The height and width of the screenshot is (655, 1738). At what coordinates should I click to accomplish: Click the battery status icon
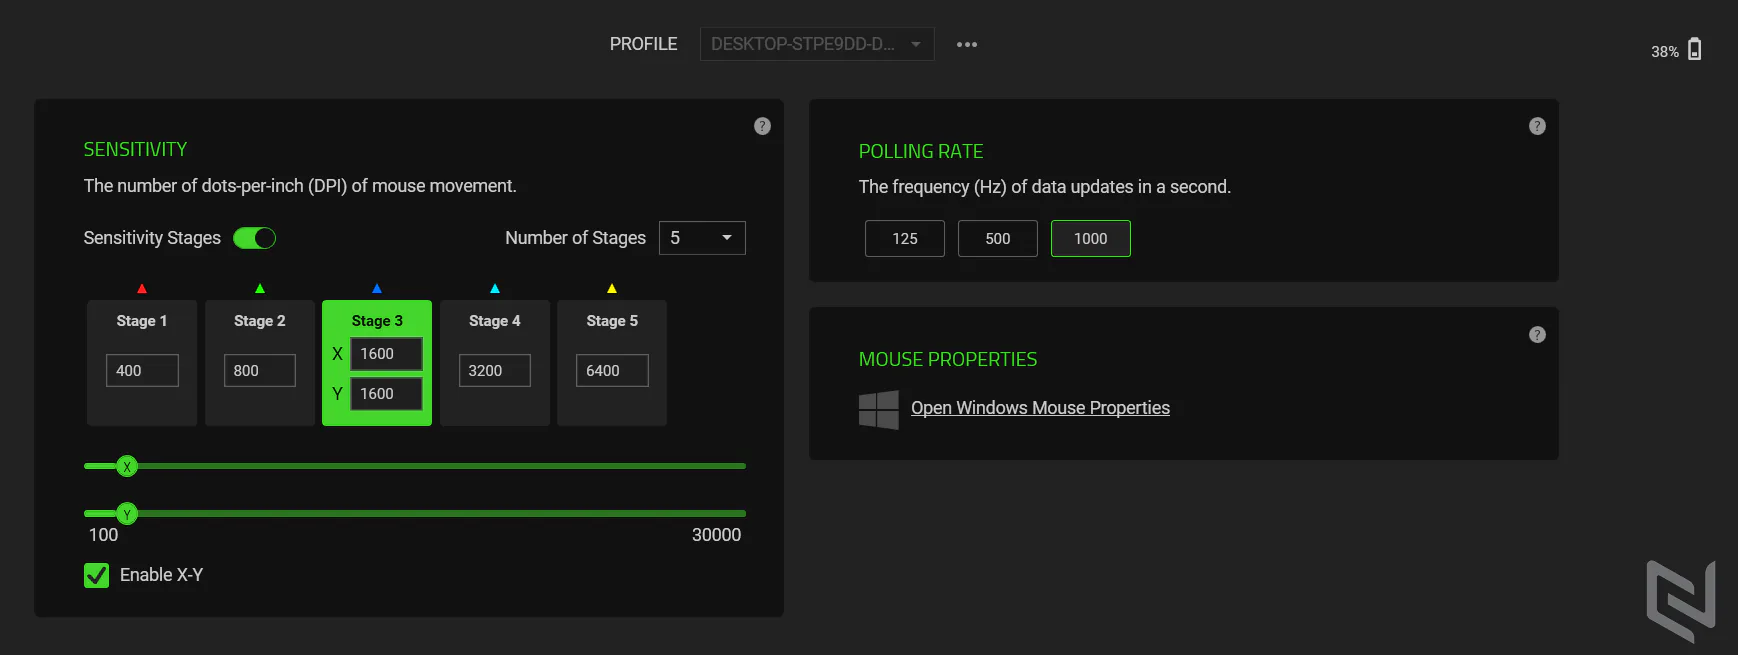(1694, 49)
